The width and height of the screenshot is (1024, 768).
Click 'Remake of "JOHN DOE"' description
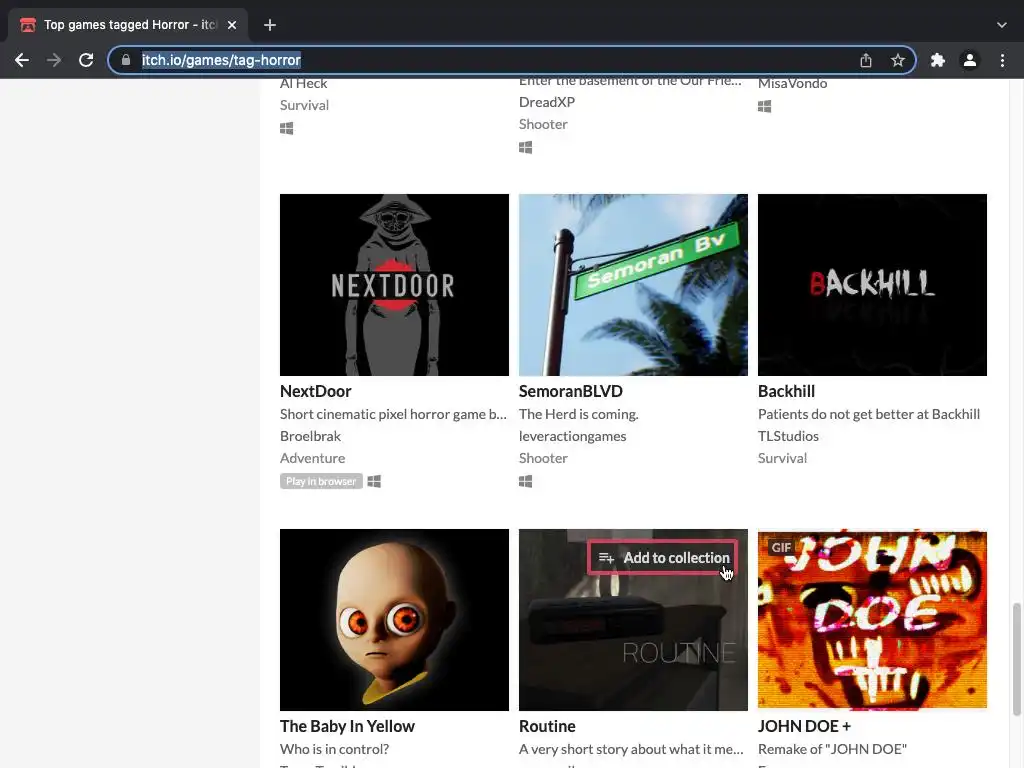click(833, 749)
